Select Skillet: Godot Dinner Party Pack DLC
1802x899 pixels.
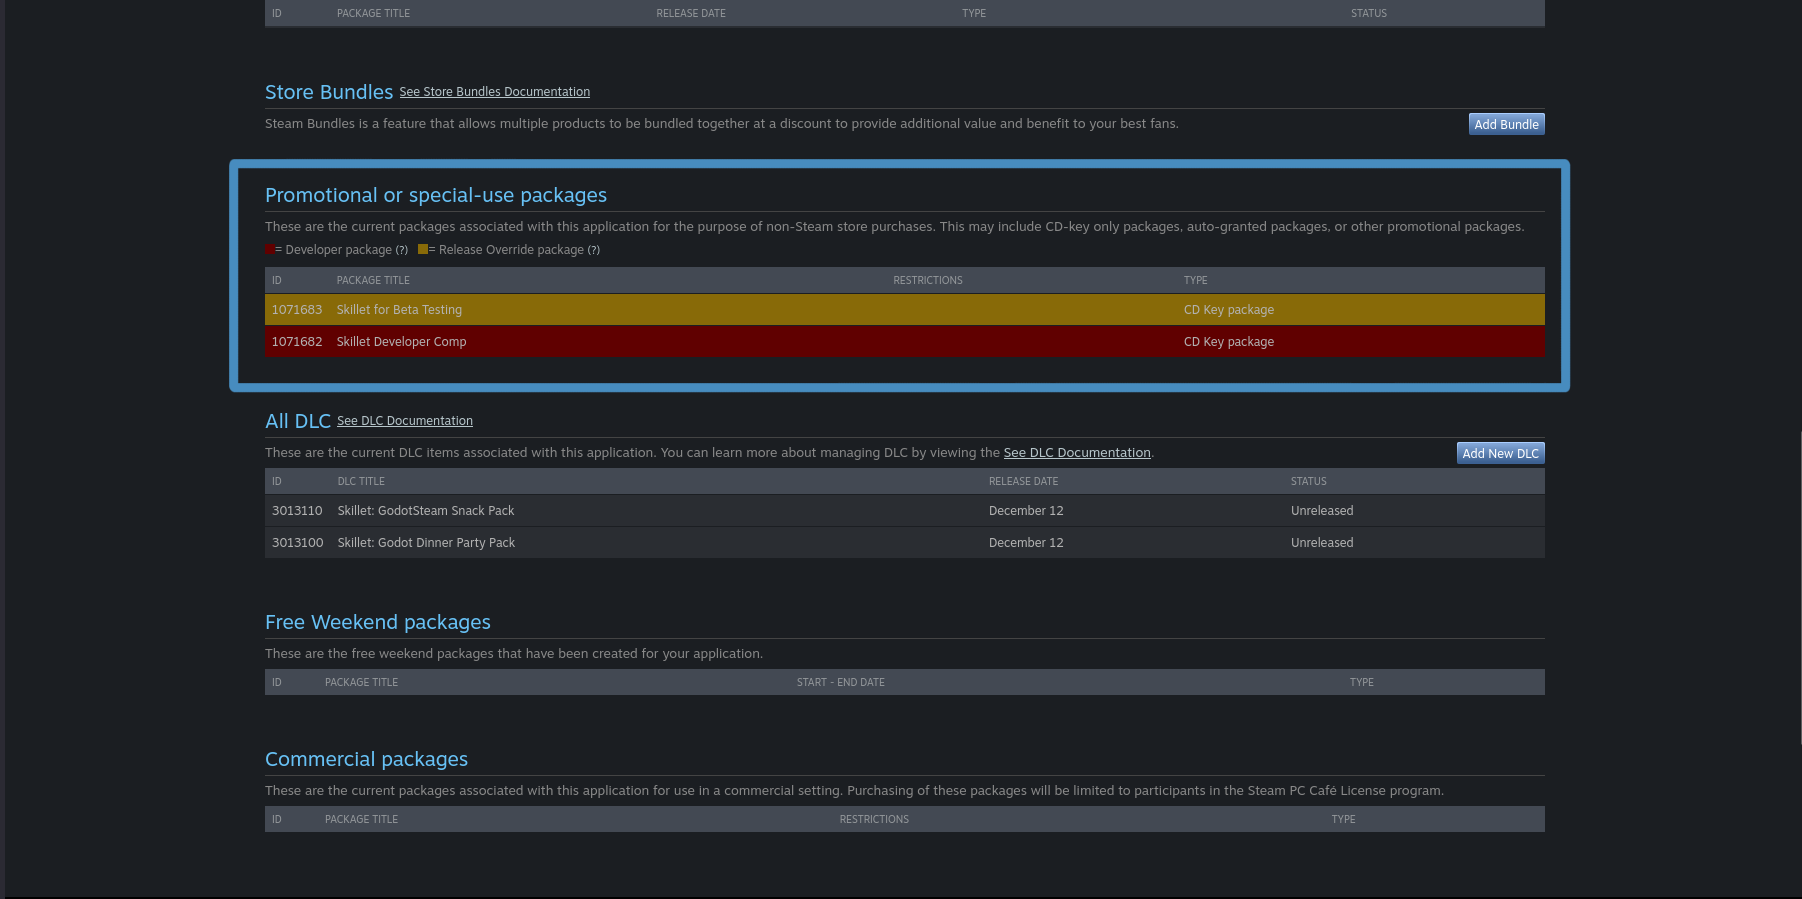426,543
